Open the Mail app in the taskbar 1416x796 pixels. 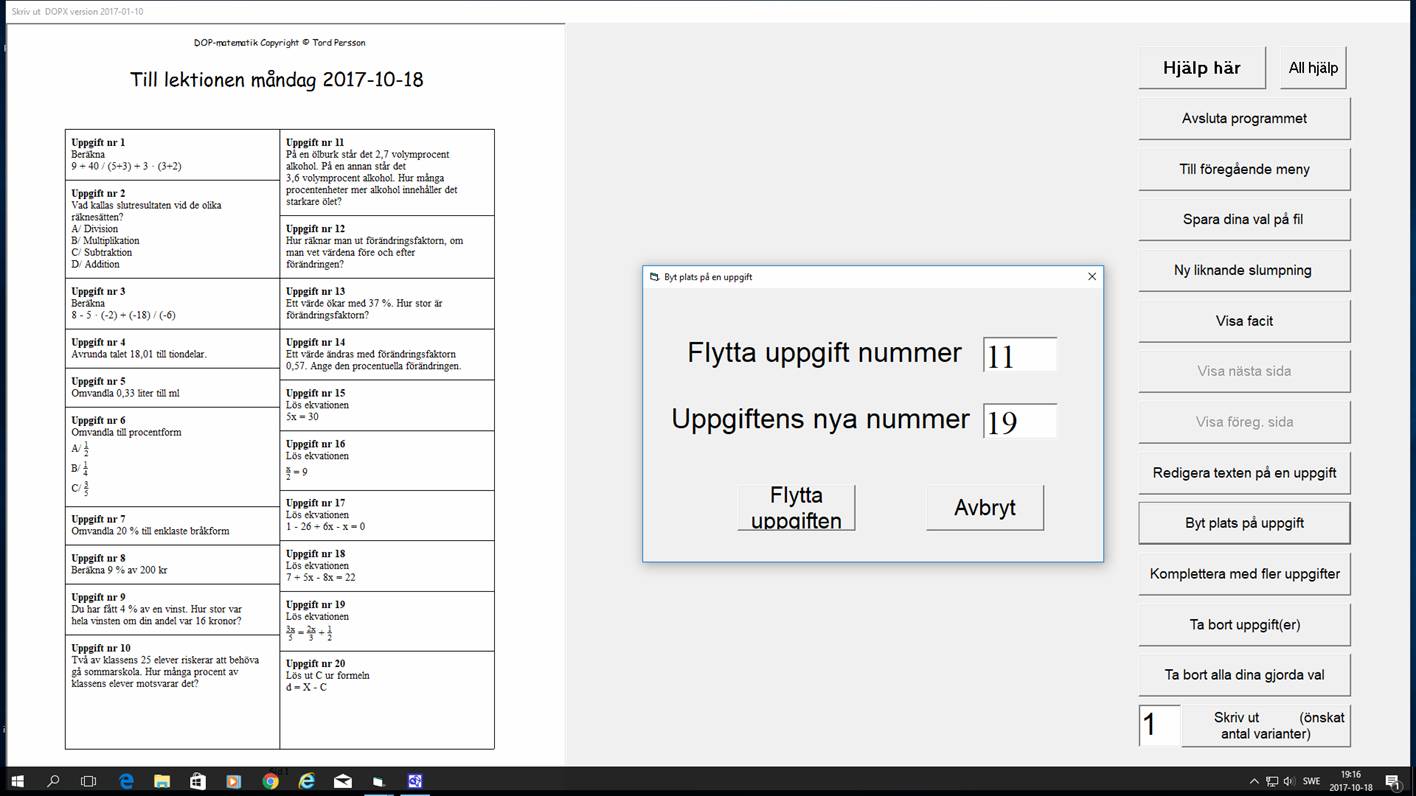[343, 781]
